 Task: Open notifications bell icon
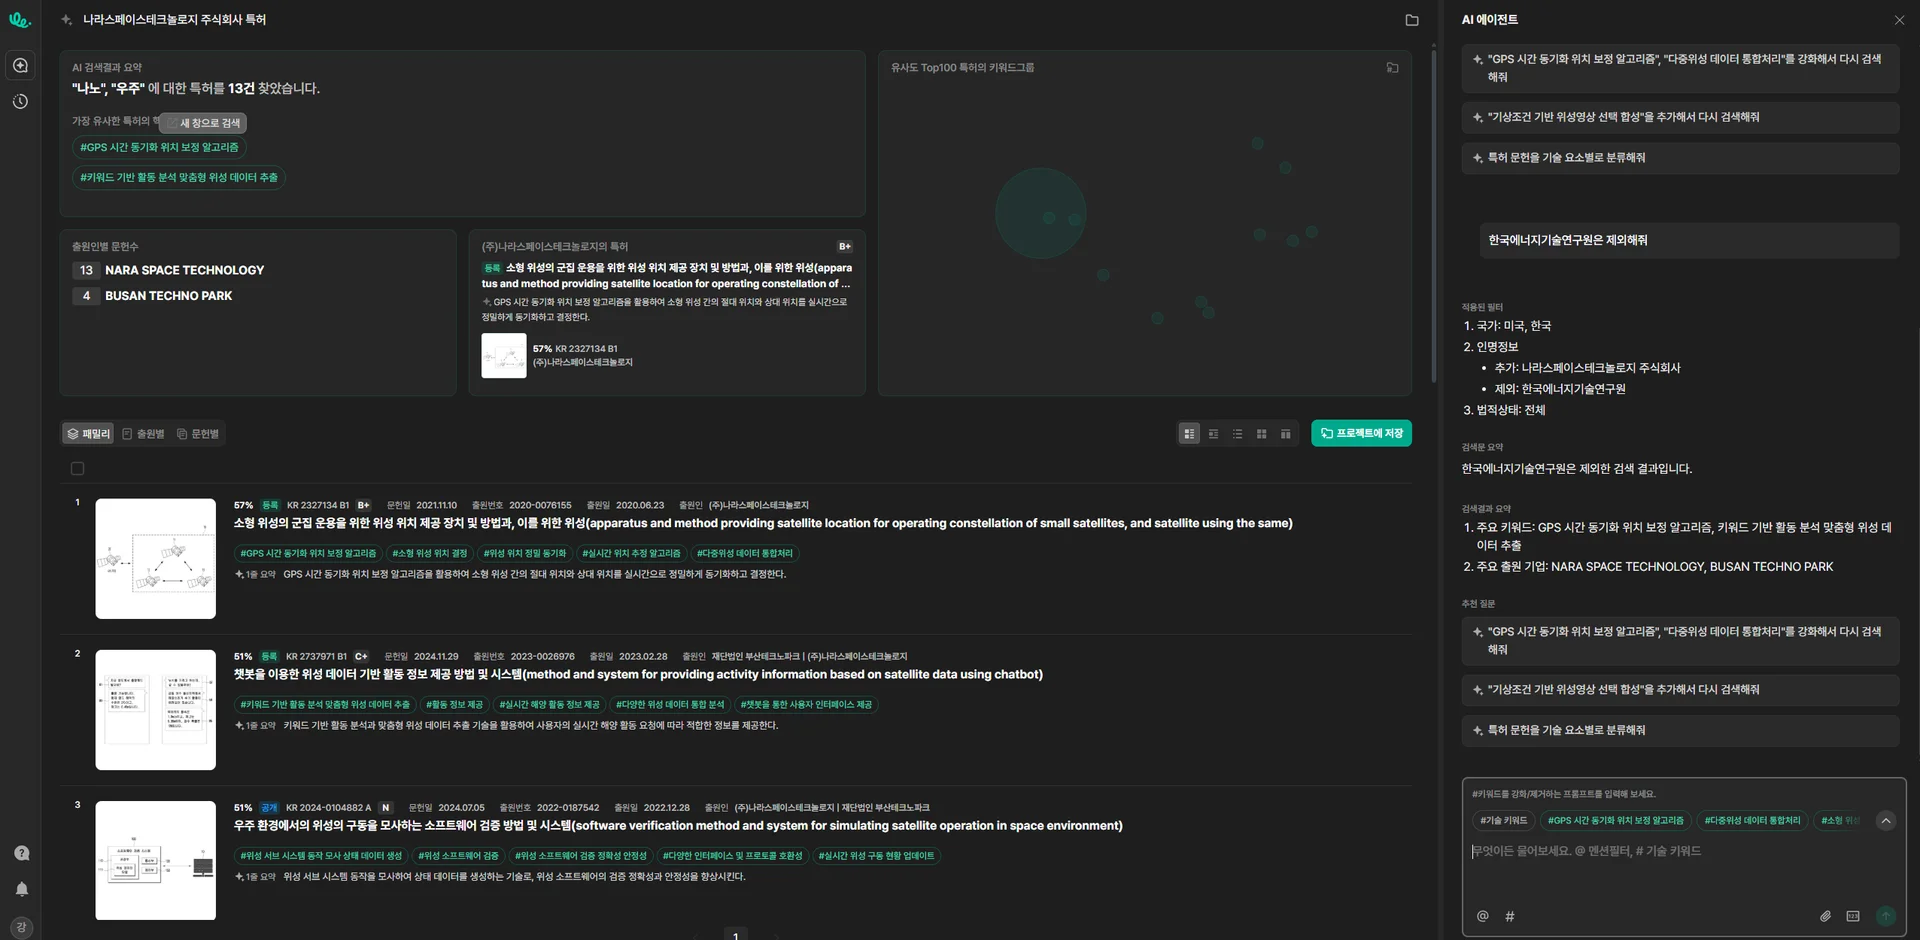pos(21,889)
